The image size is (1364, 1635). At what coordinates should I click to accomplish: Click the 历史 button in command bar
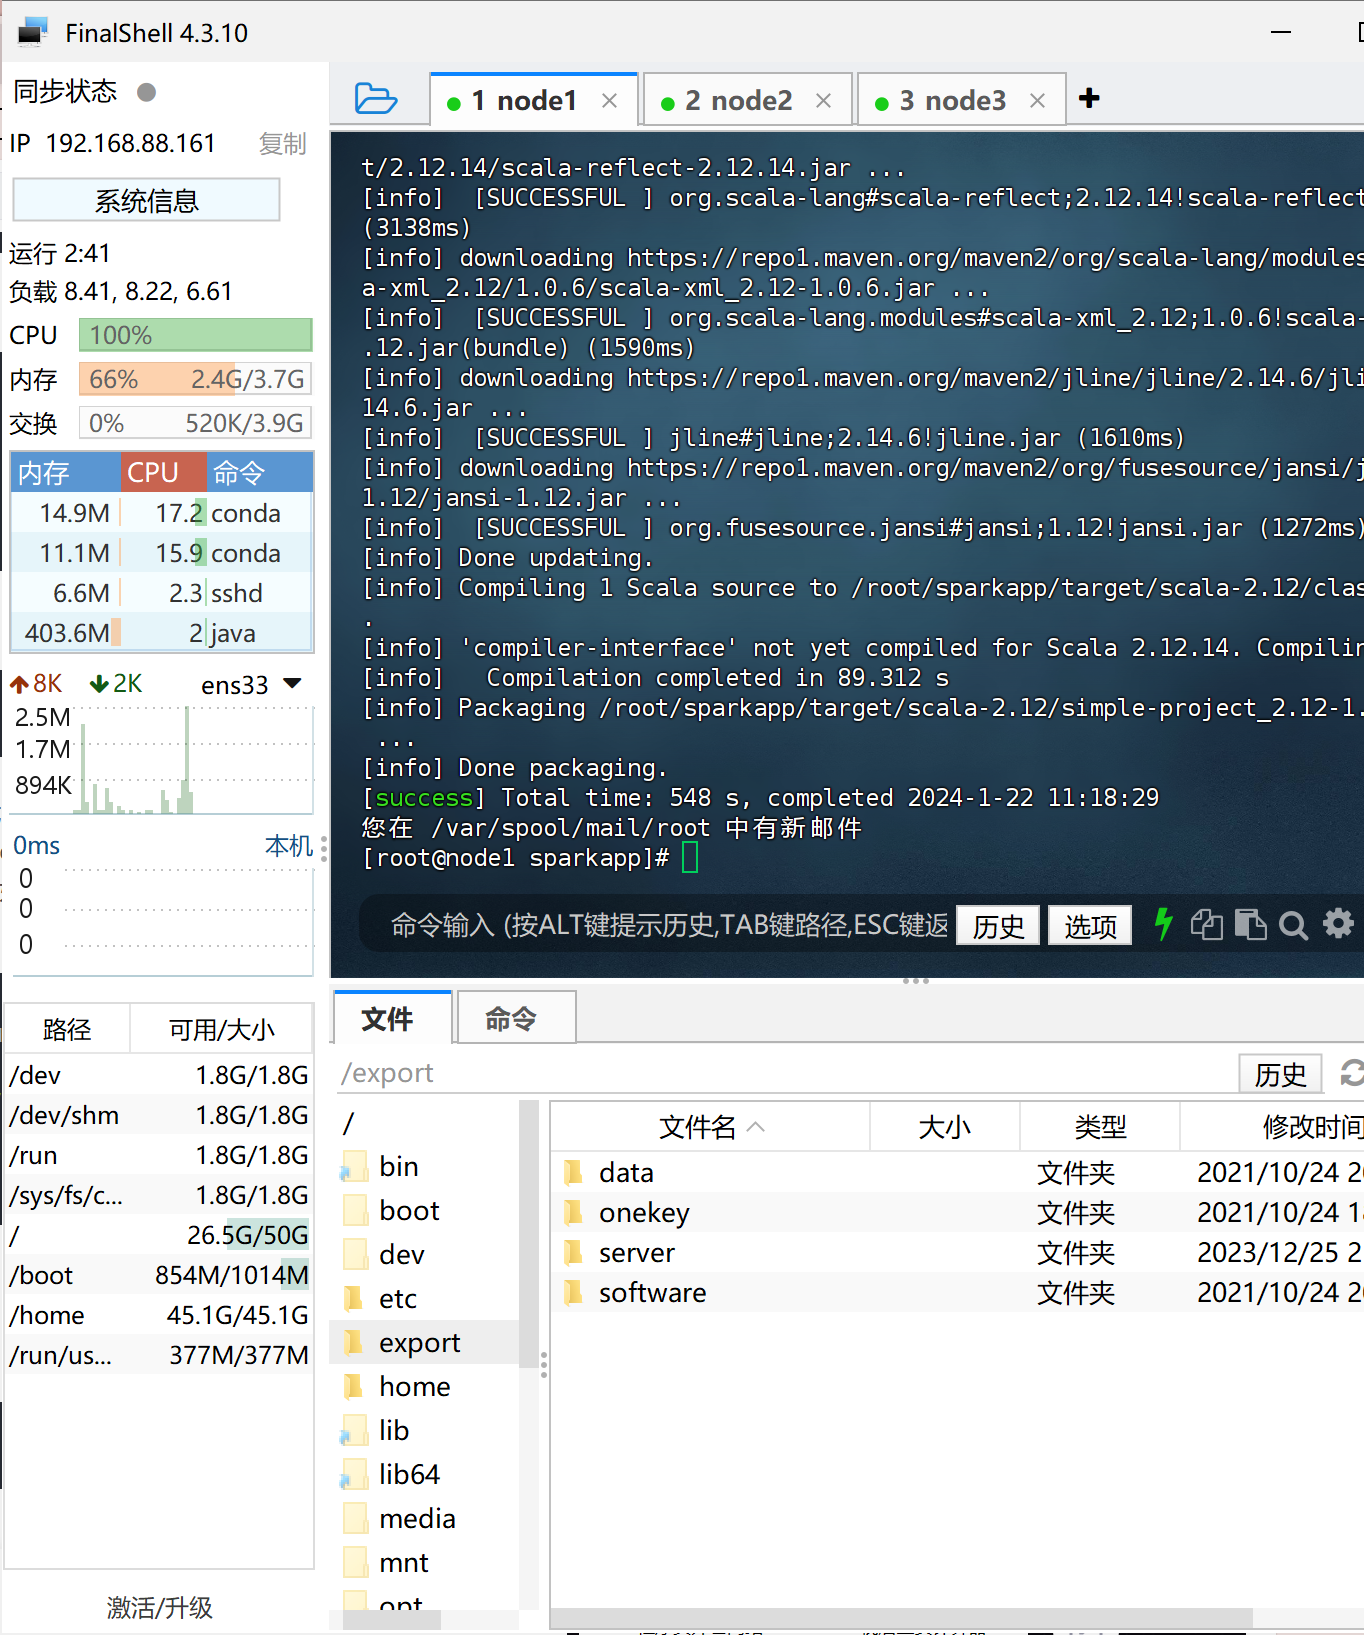click(998, 926)
